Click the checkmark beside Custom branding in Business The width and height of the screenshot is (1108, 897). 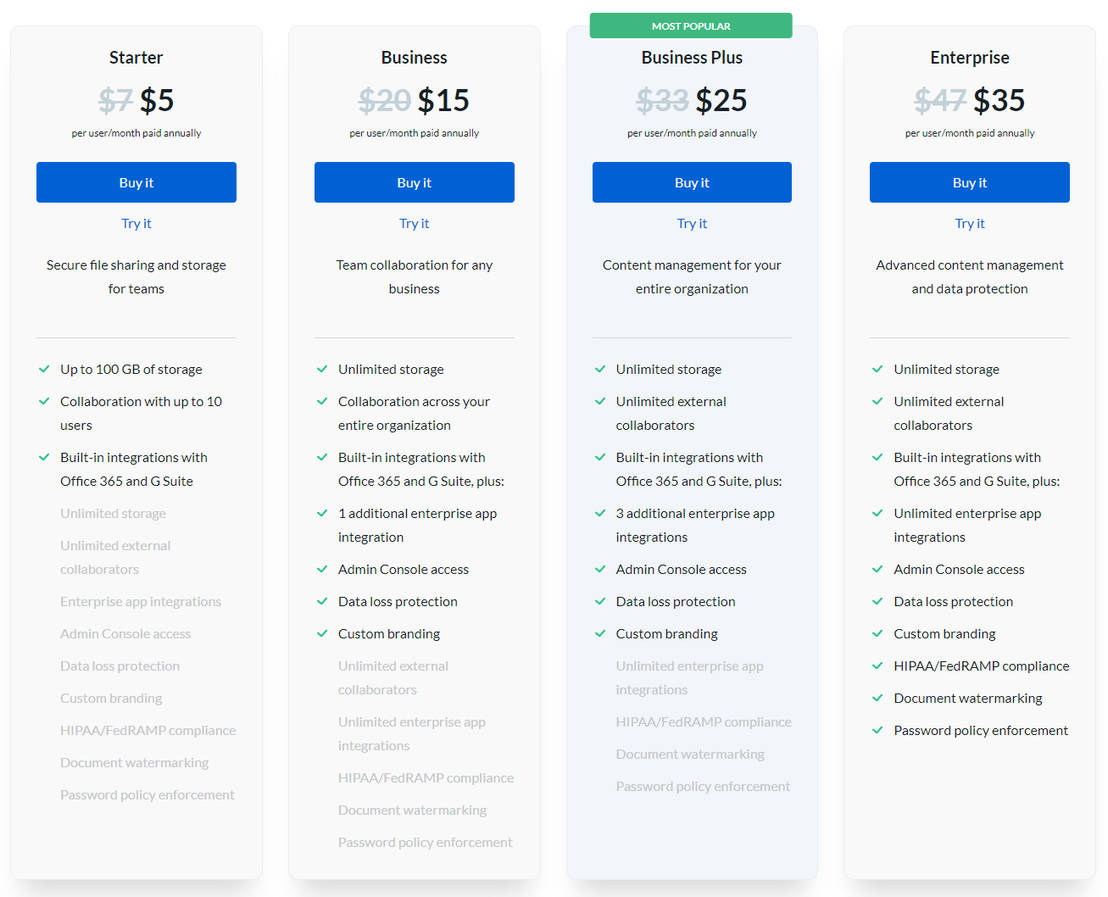pyautogui.click(x=322, y=633)
